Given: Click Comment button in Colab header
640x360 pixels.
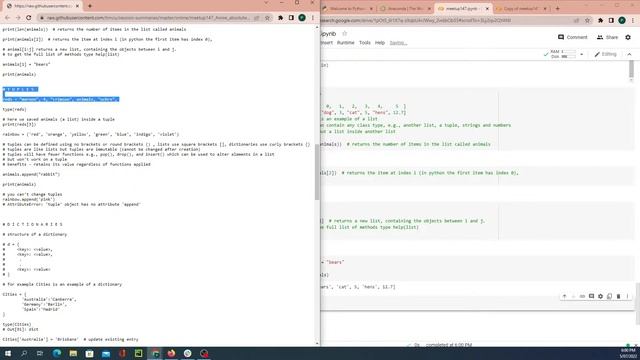Looking at the screenshot, I should [572, 37].
